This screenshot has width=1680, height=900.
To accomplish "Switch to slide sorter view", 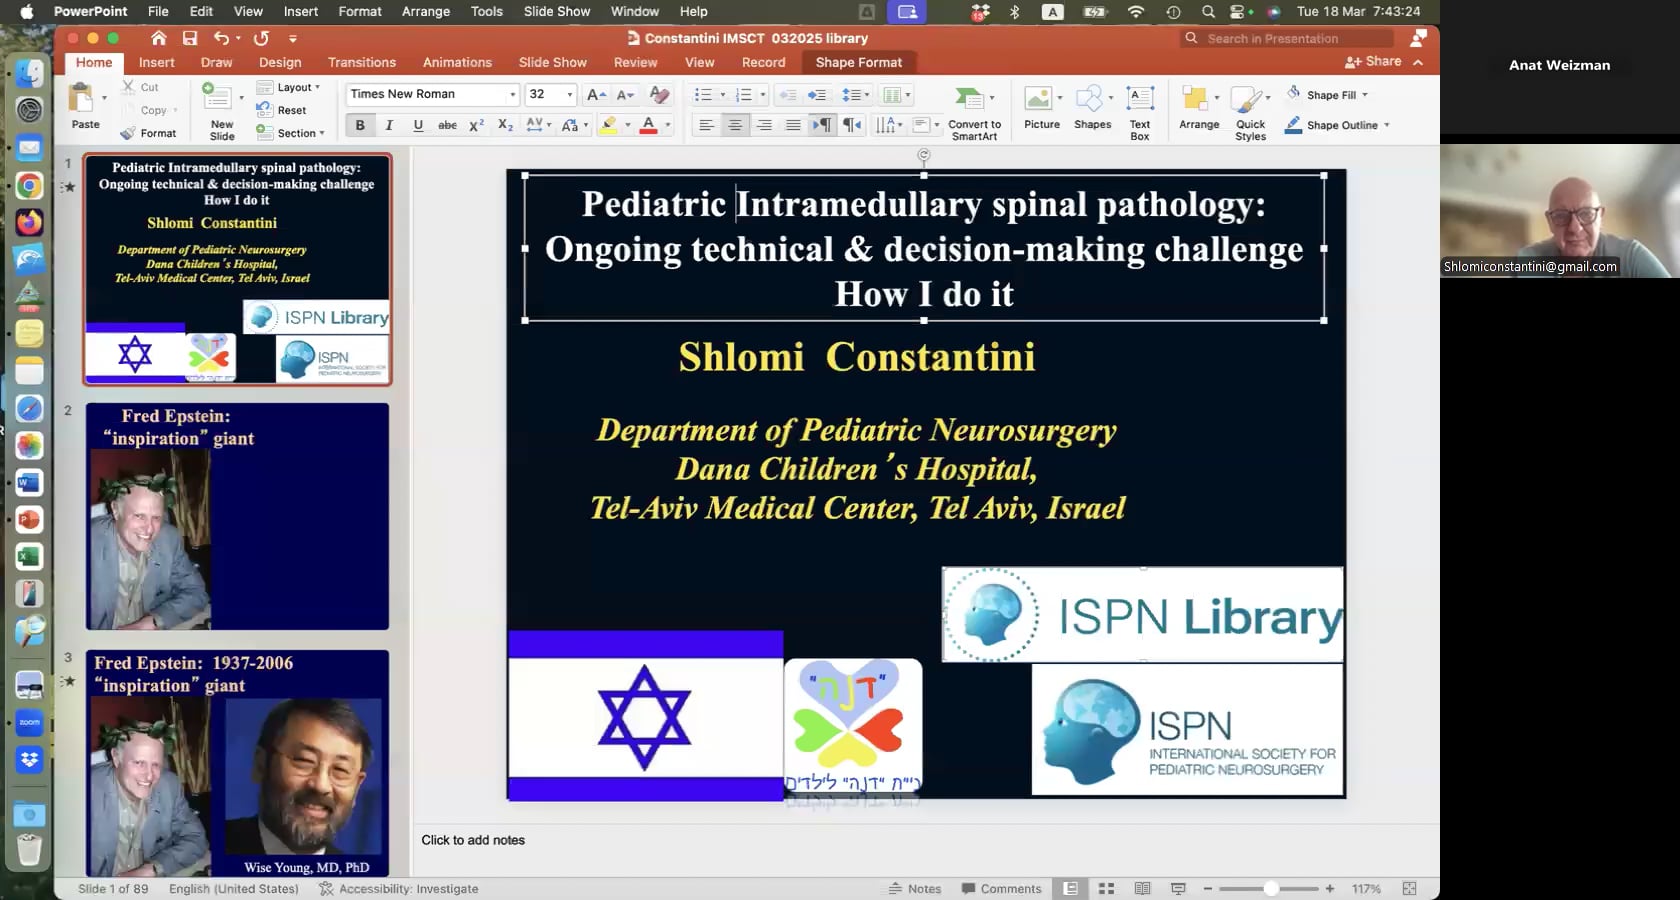I will [x=1106, y=888].
